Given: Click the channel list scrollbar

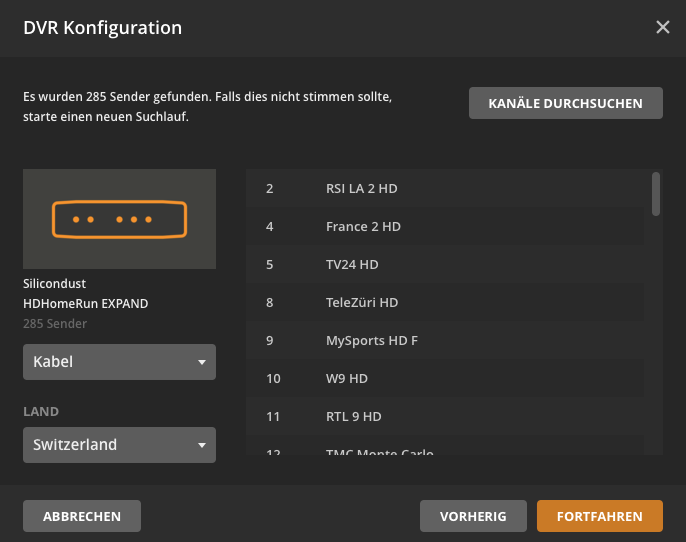Looking at the screenshot, I should point(656,193).
